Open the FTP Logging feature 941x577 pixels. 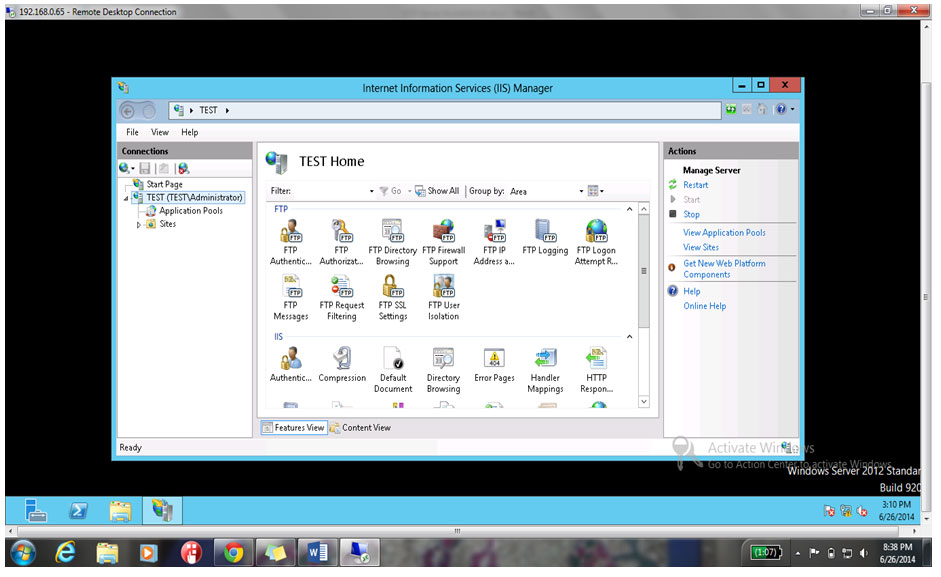click(x=545, y=237)
